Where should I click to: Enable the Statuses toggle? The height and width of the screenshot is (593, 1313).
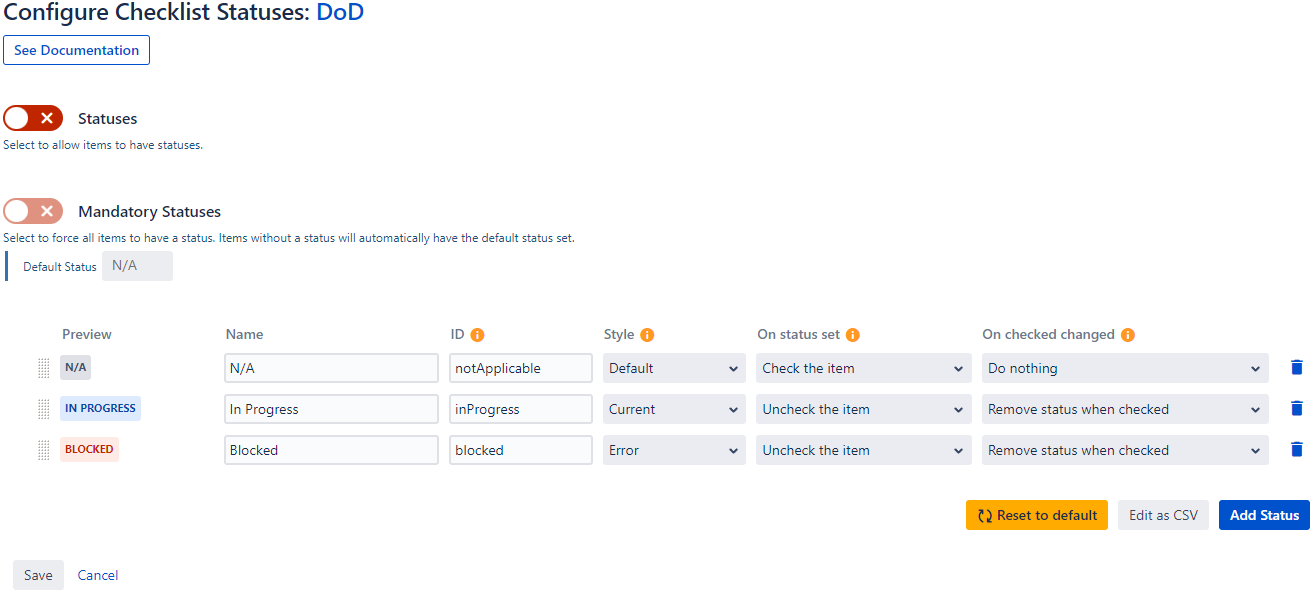tap(33, 118)
